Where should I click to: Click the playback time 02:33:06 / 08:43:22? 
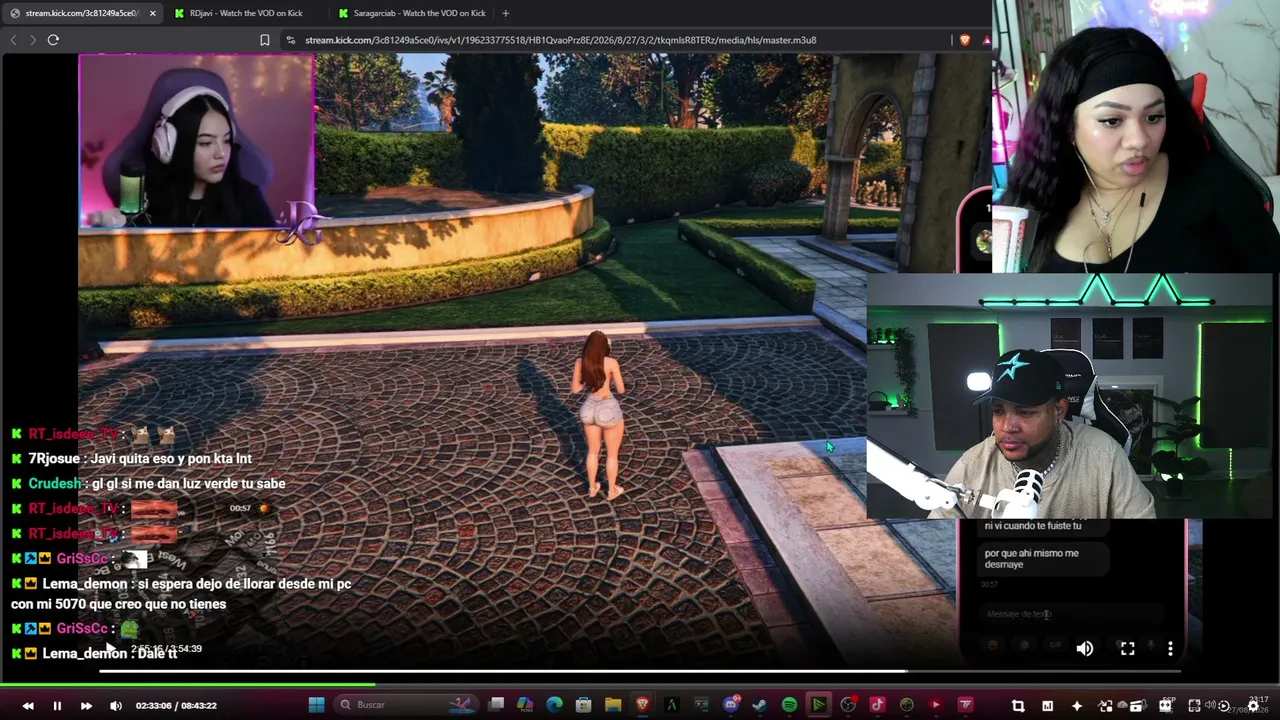pyautogui.click(x=176, y=706)
